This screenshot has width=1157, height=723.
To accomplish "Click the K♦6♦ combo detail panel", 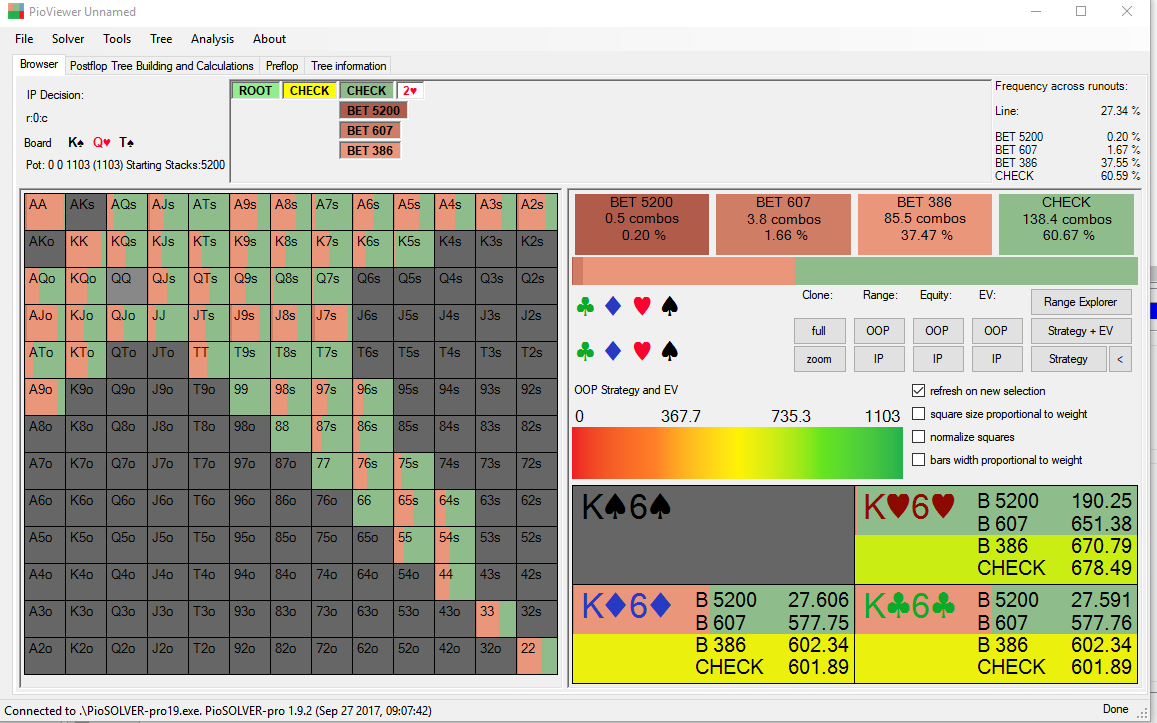I will click(x=712, y=634).
